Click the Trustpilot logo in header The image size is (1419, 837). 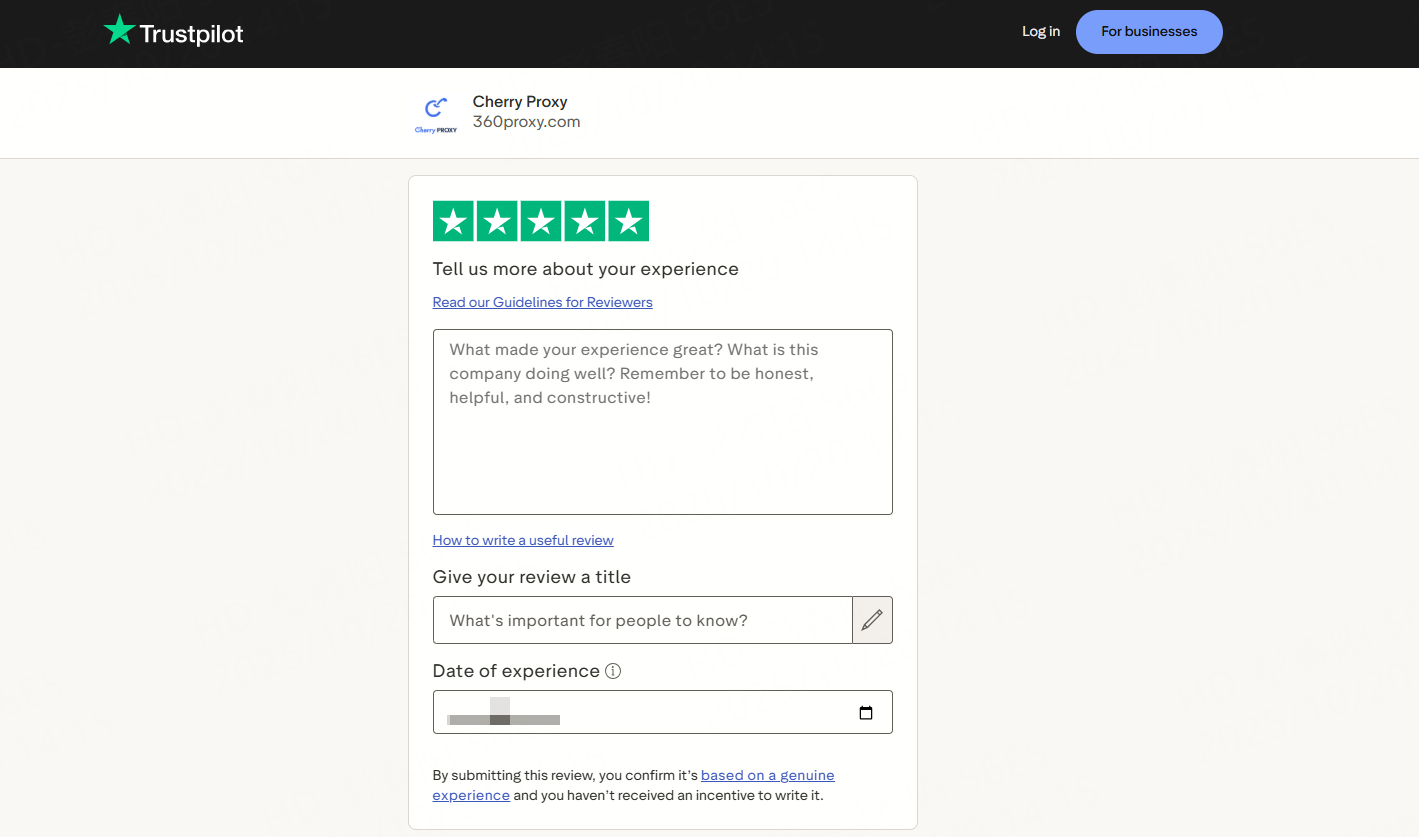pos(174,32)
